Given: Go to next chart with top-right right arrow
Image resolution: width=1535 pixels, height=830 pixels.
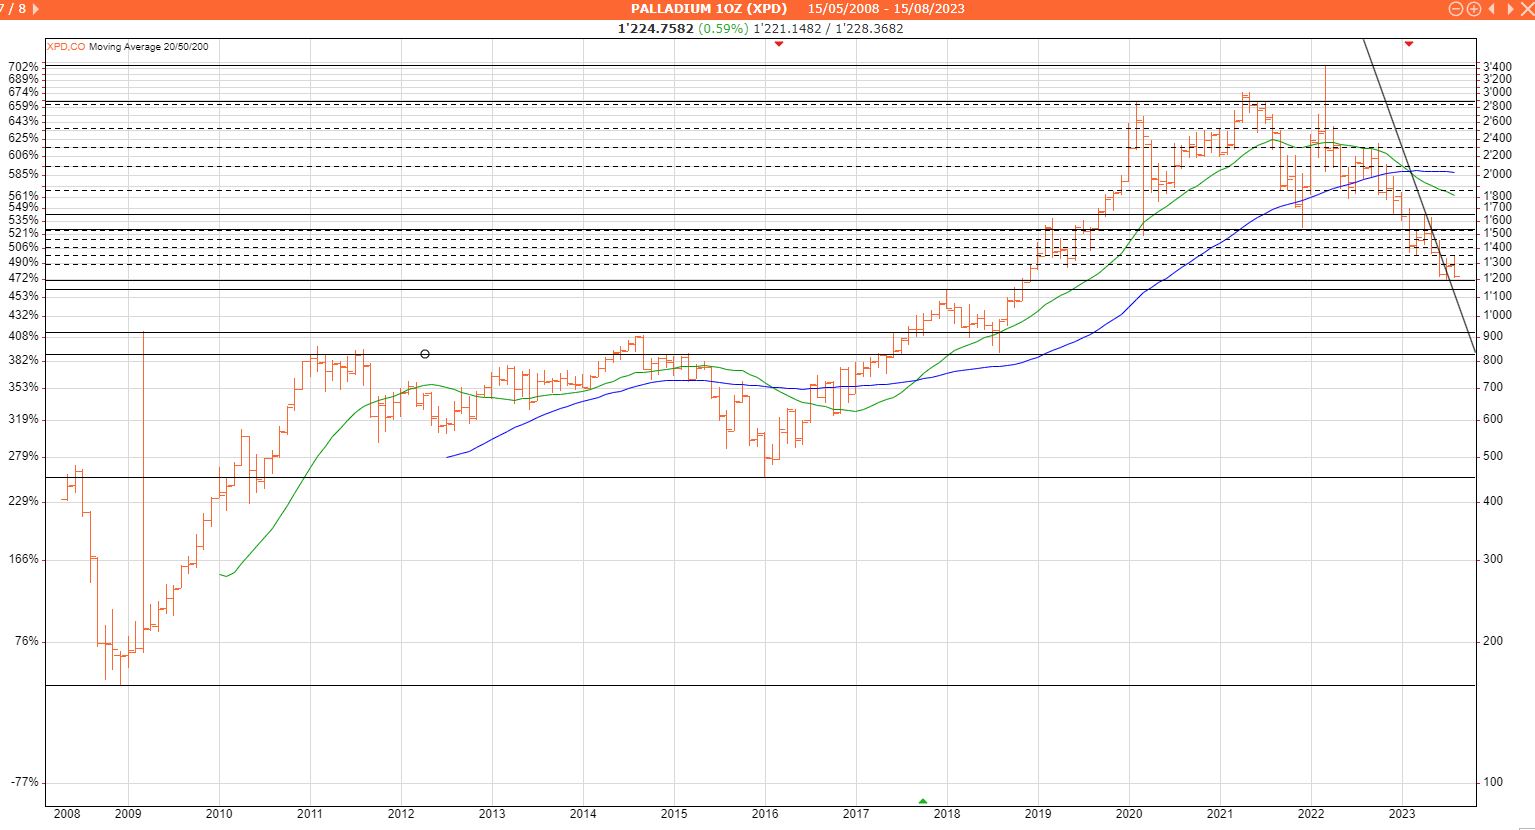Looking at the screenshot, I should coord(1510,9).
